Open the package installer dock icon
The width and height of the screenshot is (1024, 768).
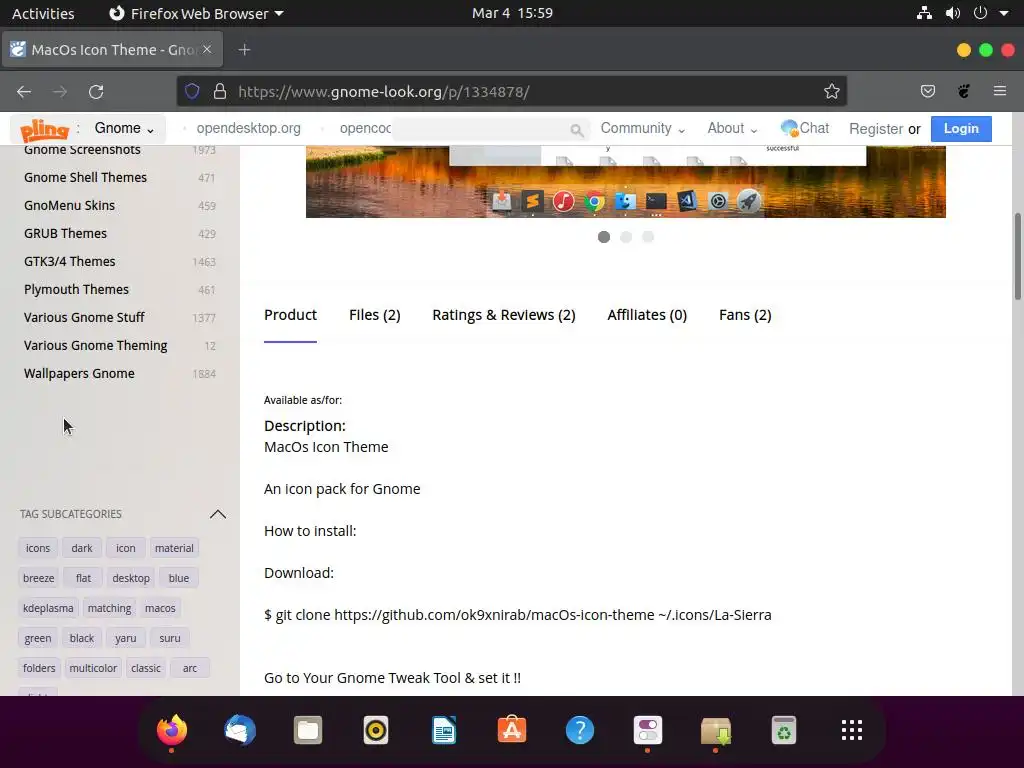(716, 730)
